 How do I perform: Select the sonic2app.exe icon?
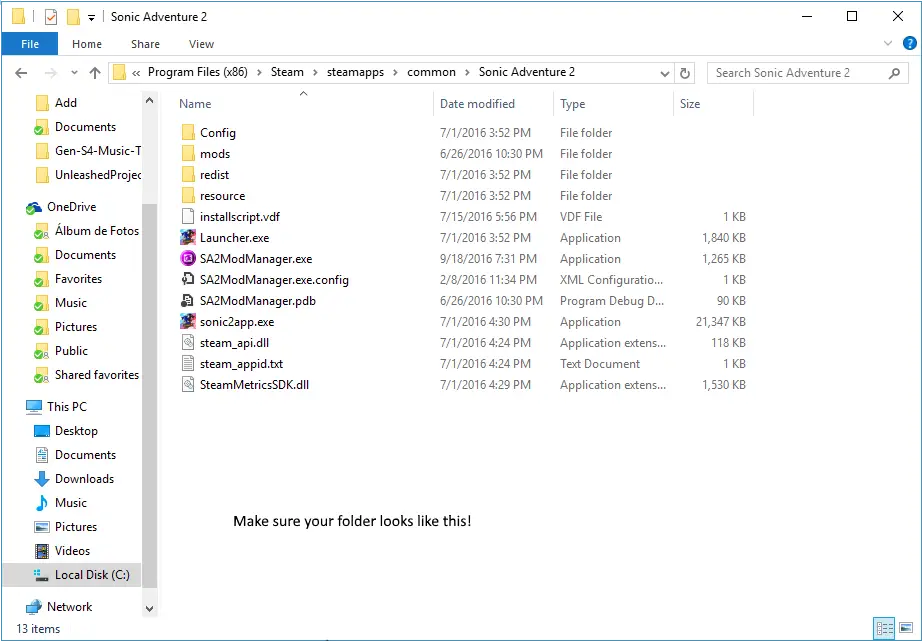[x=188, y=322]
